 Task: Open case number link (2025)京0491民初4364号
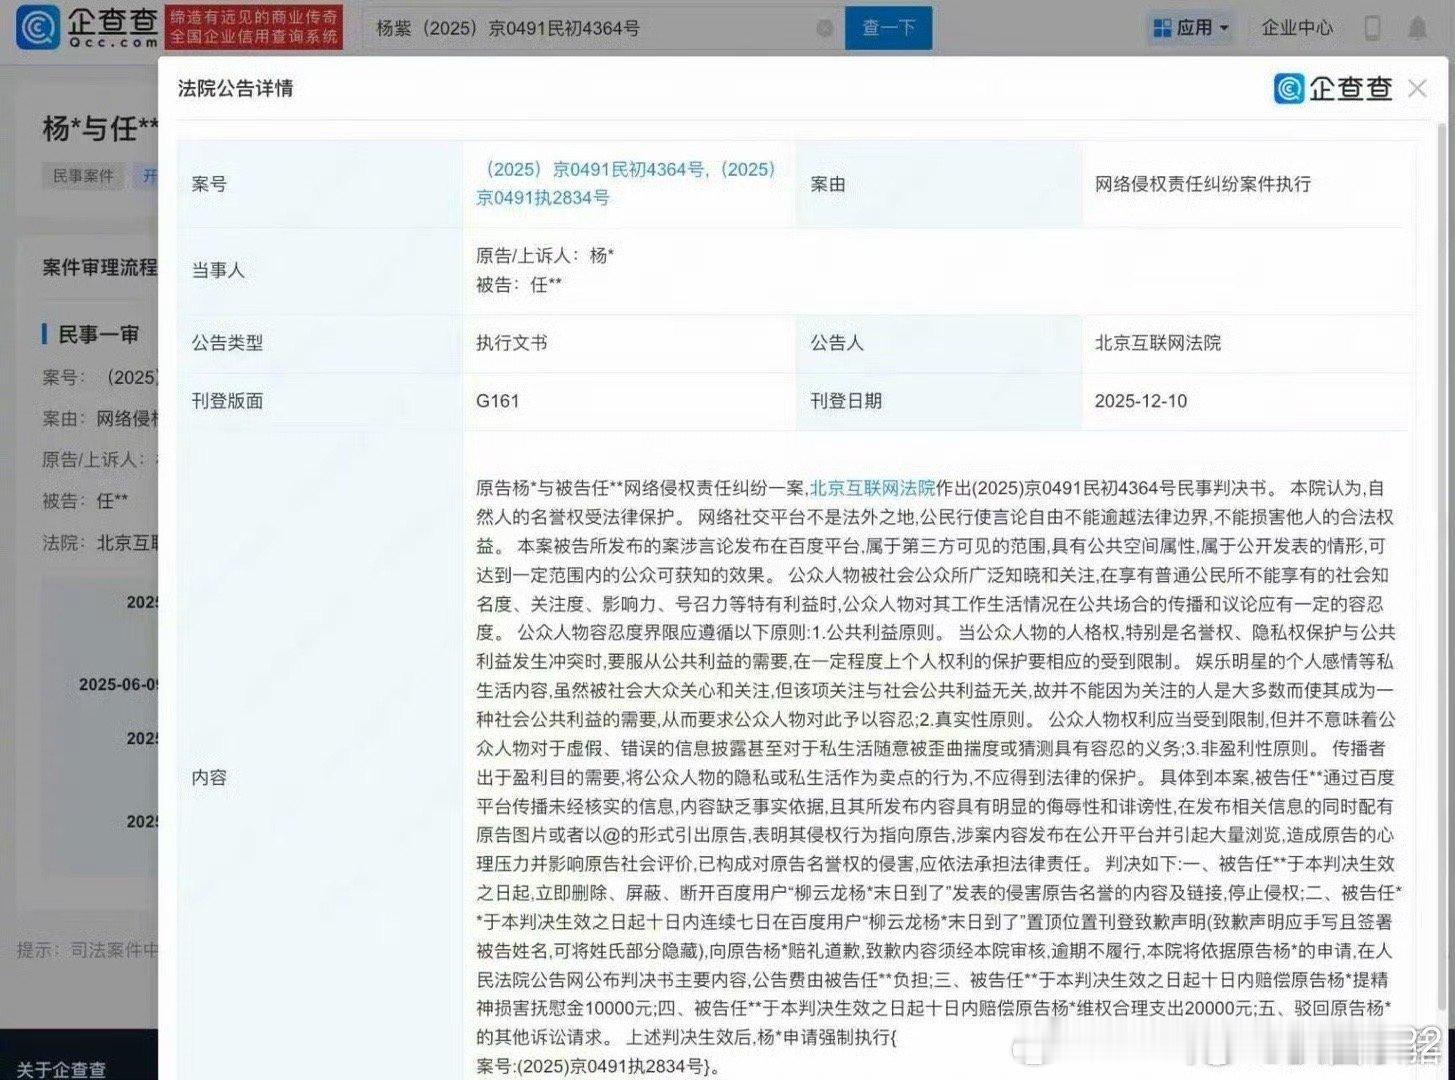click(594, 169)
